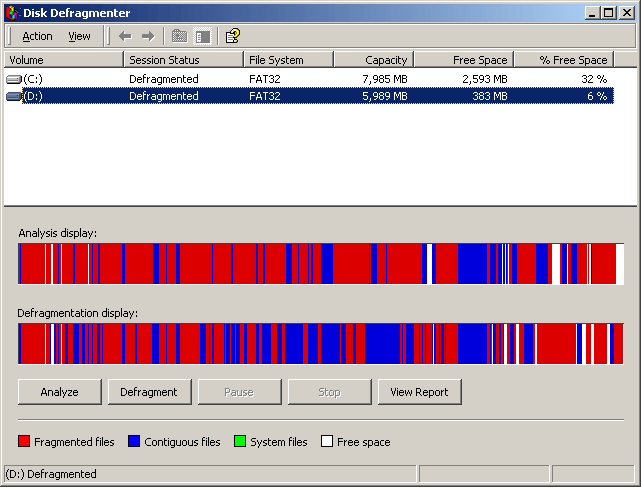
Task: Click the 'Fragmented files' legend label
Action: pyautogui.click(x=74, y=442)
